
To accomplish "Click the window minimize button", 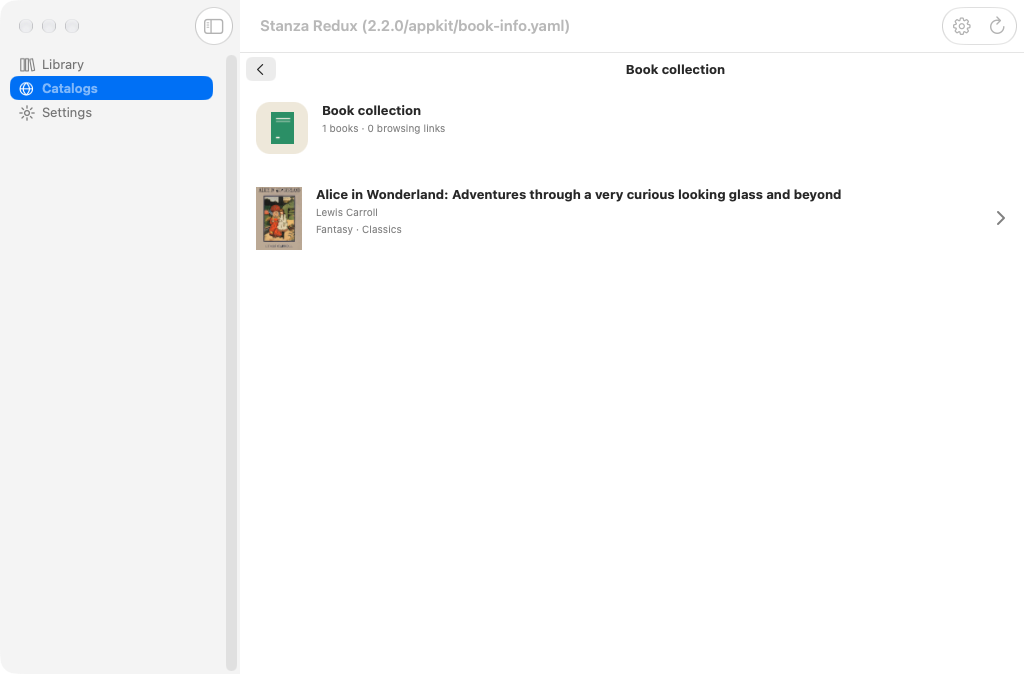I will [x=49, y=26].
